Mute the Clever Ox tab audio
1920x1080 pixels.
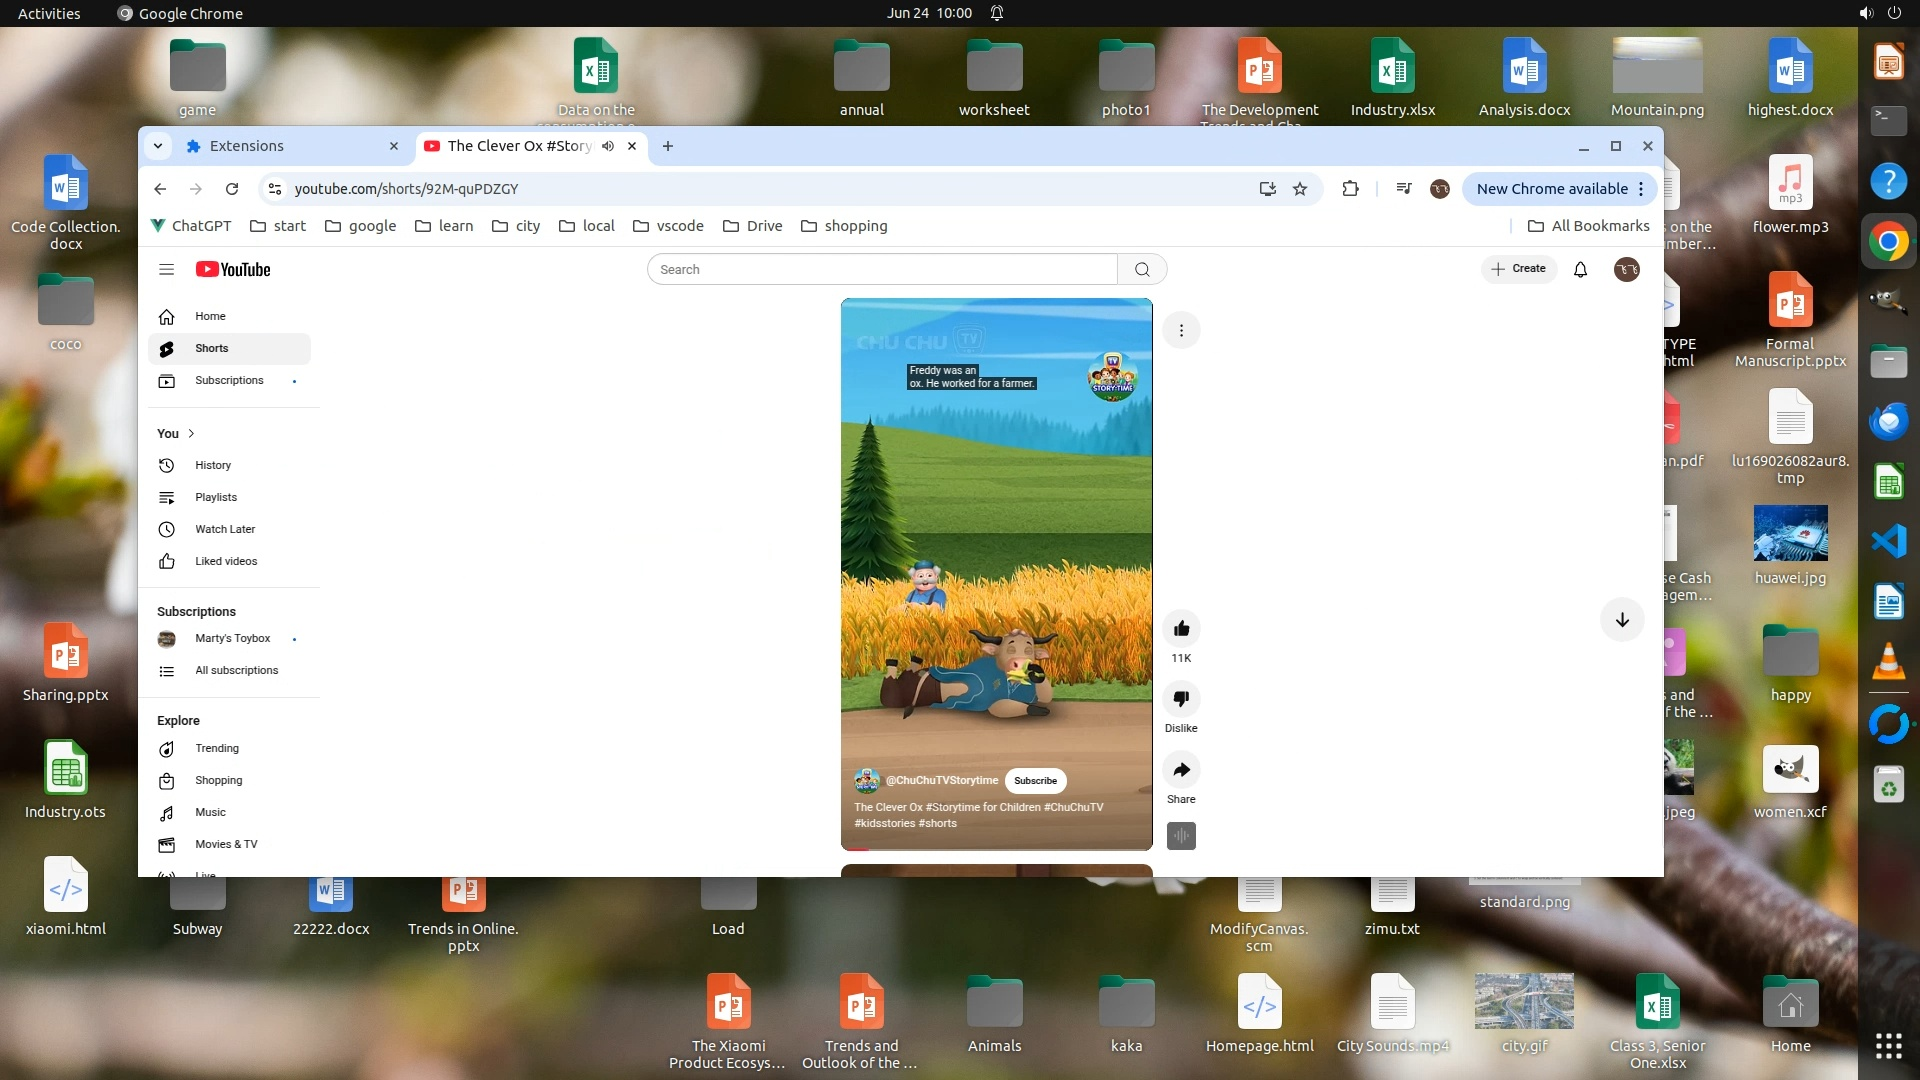[608, 146]
